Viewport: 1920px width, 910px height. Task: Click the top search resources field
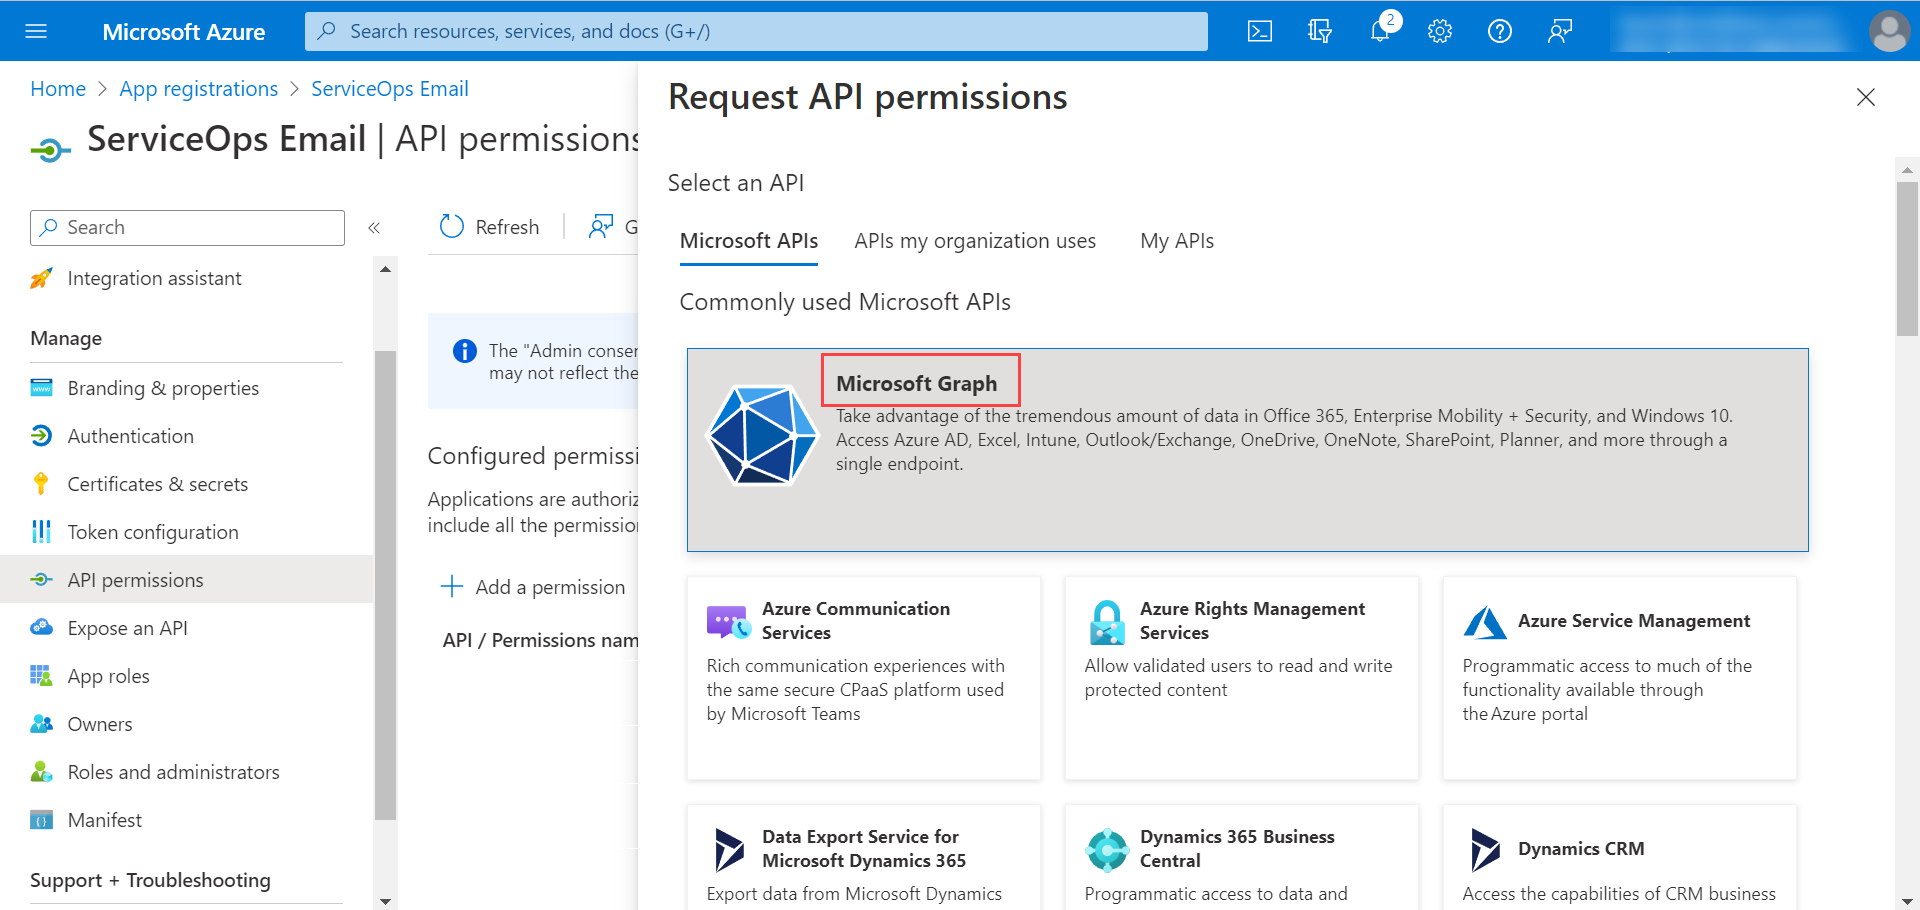tap(756, 31)
